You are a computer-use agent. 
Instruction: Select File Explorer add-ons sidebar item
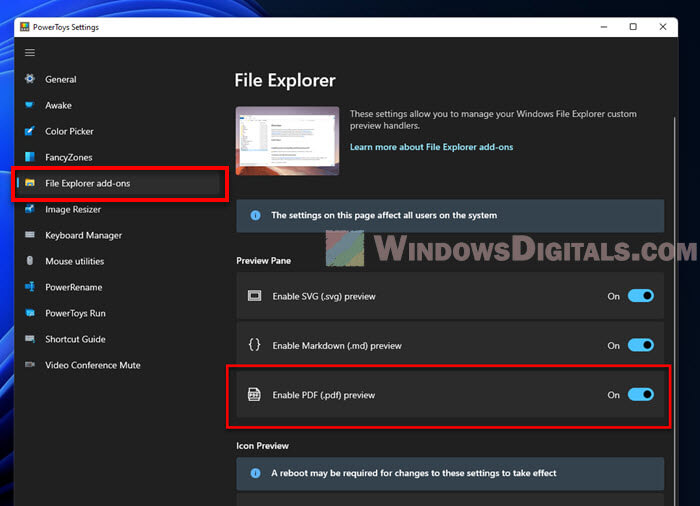[x=119, y=183]
